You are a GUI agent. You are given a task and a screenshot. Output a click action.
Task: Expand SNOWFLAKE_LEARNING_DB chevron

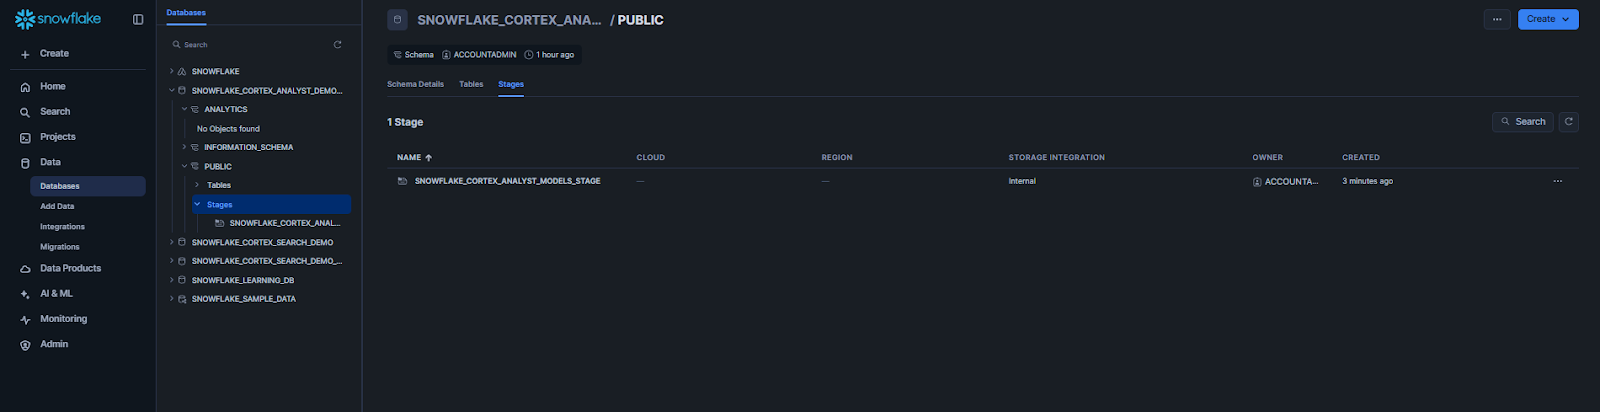(171, 281)
